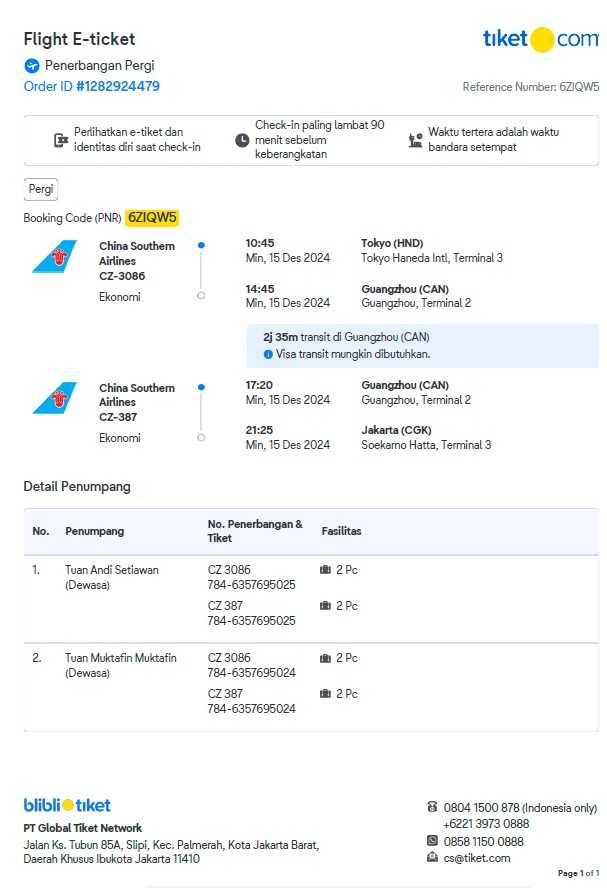This screenshot has height=888, width=607.
Task: Click the visa transit info icon
Action: [268, 354]
